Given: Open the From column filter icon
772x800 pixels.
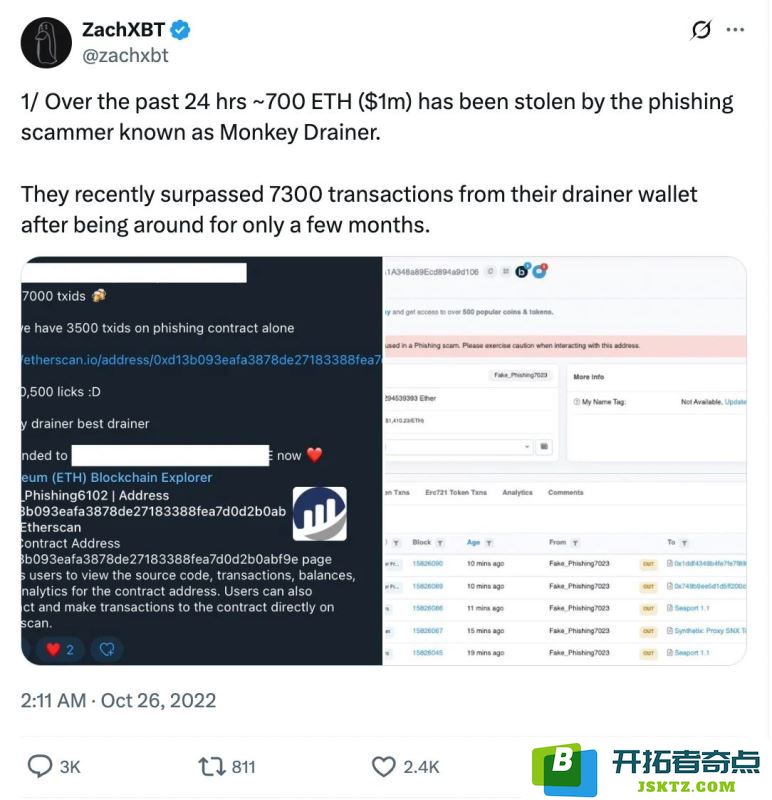Looking at the screenshot, I should (575, 543).
